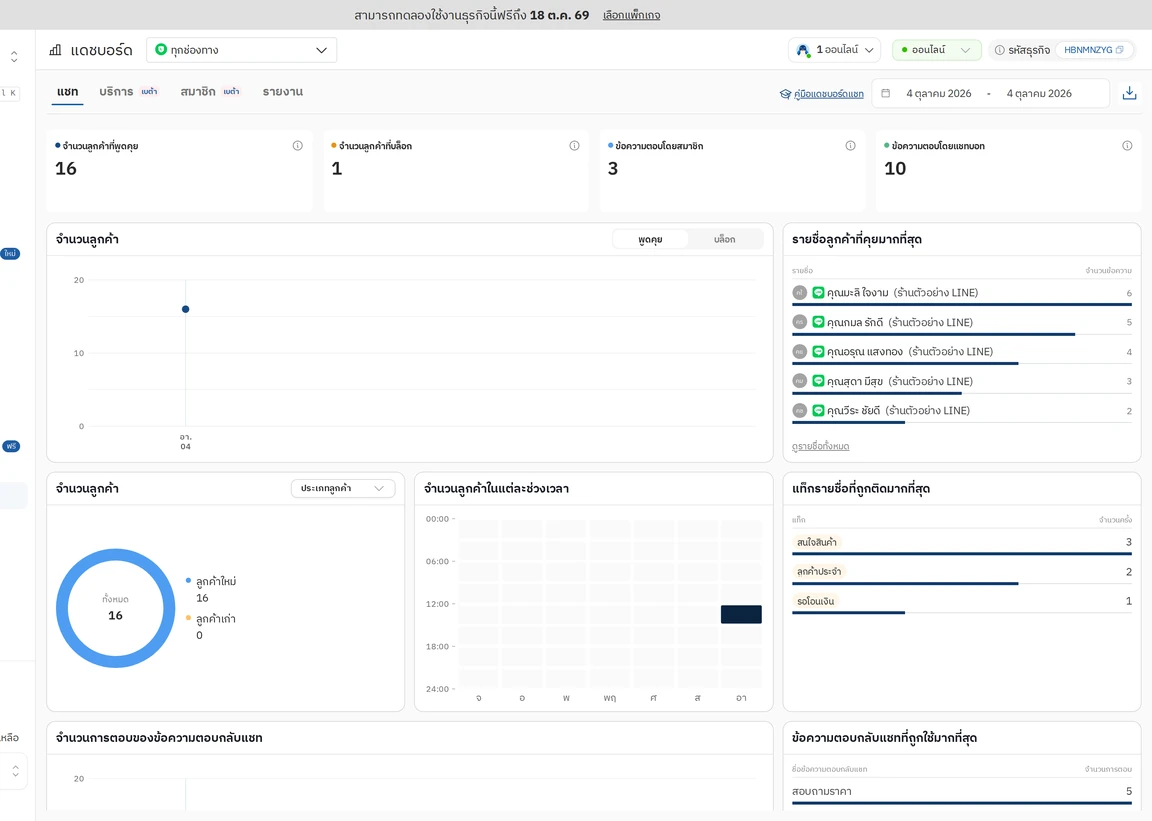Open the ทุกช่องทาง channel dropdown

tap(241, 50)
